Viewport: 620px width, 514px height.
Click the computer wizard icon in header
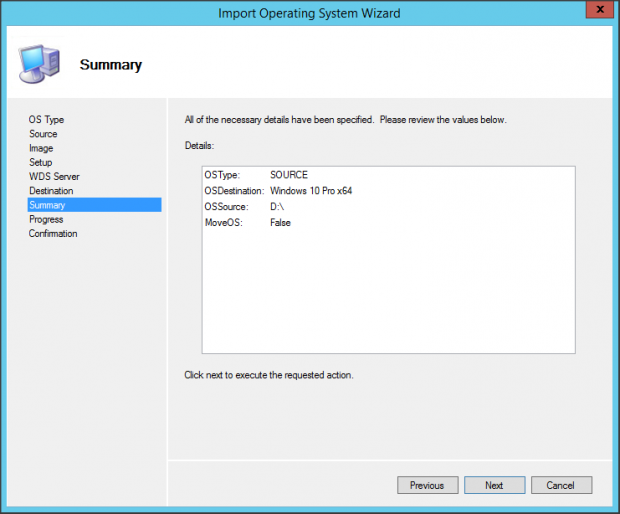(x=38, y=64)
